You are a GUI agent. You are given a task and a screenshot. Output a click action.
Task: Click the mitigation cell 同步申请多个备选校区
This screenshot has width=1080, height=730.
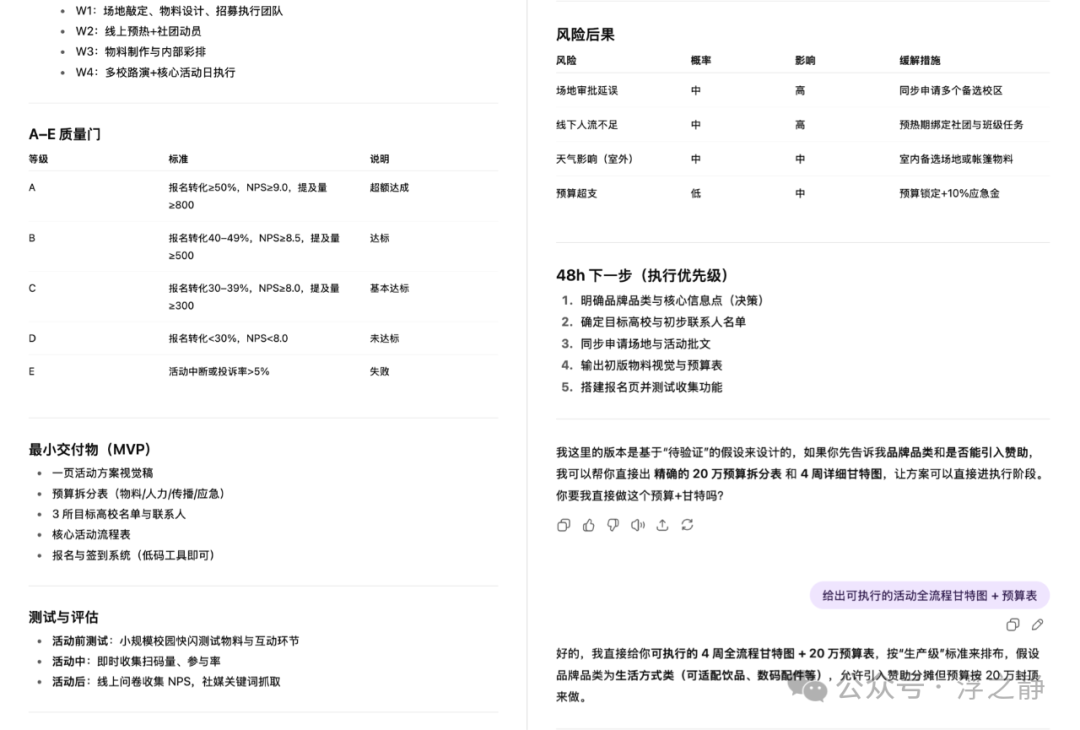click(x=951, y=90)
